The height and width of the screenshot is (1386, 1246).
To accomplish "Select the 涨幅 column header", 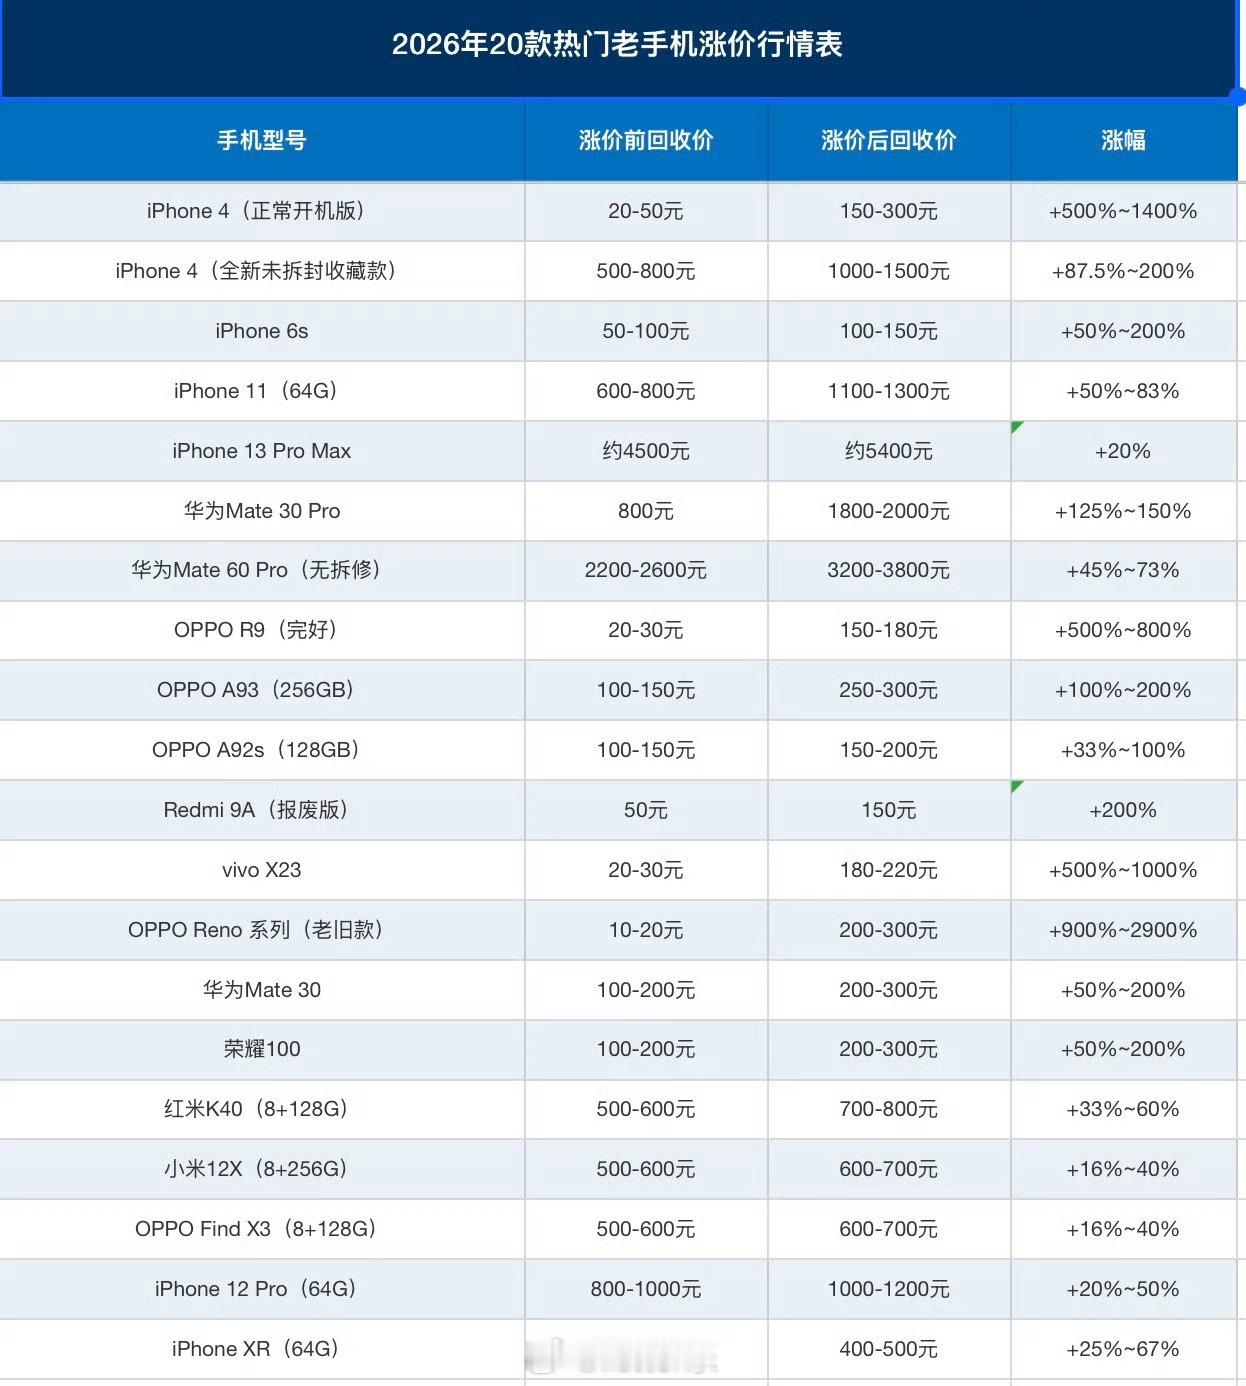I will [1124, 141].
